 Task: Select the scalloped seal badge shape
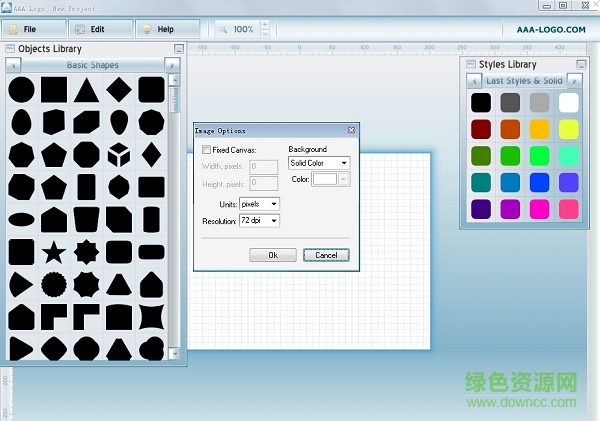[54, 283]
